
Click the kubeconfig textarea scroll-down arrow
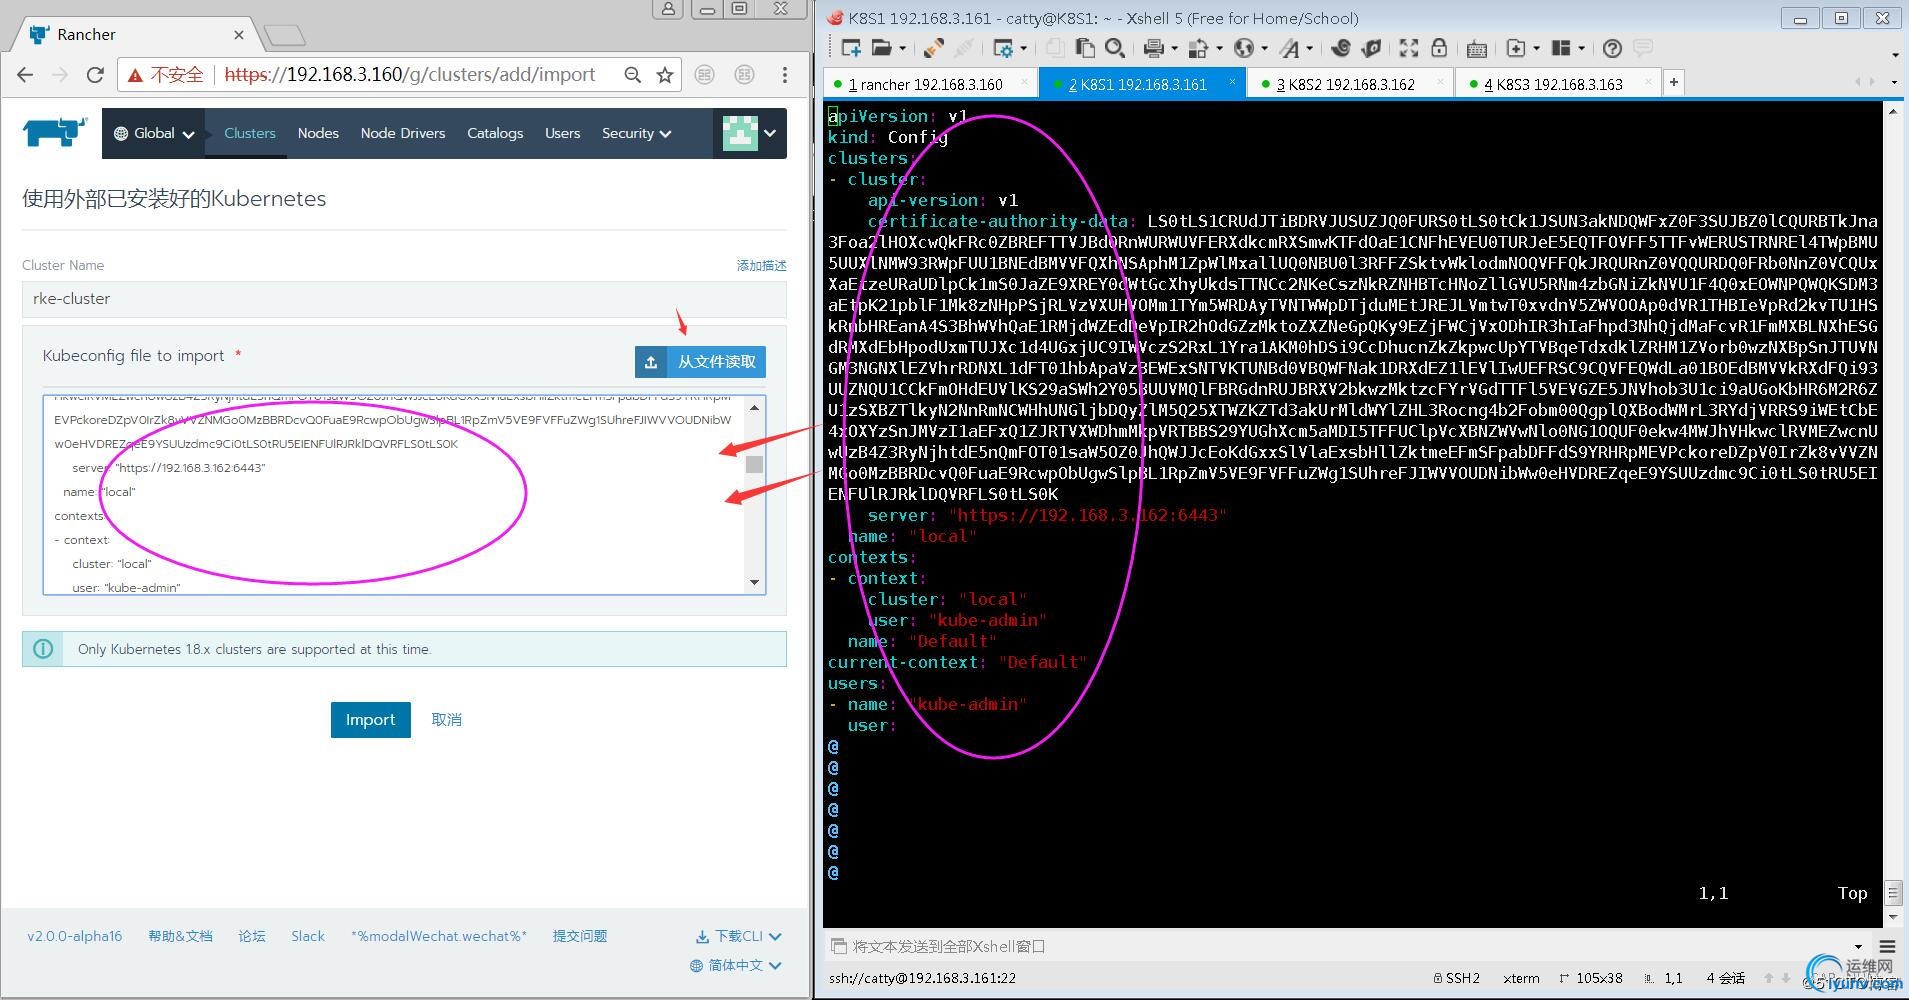[x=755, y=582]
